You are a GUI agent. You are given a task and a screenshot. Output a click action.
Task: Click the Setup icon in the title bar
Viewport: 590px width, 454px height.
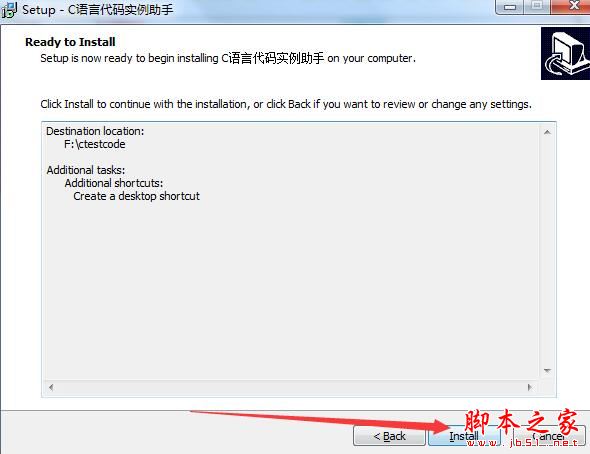click(x=9, y=10)
